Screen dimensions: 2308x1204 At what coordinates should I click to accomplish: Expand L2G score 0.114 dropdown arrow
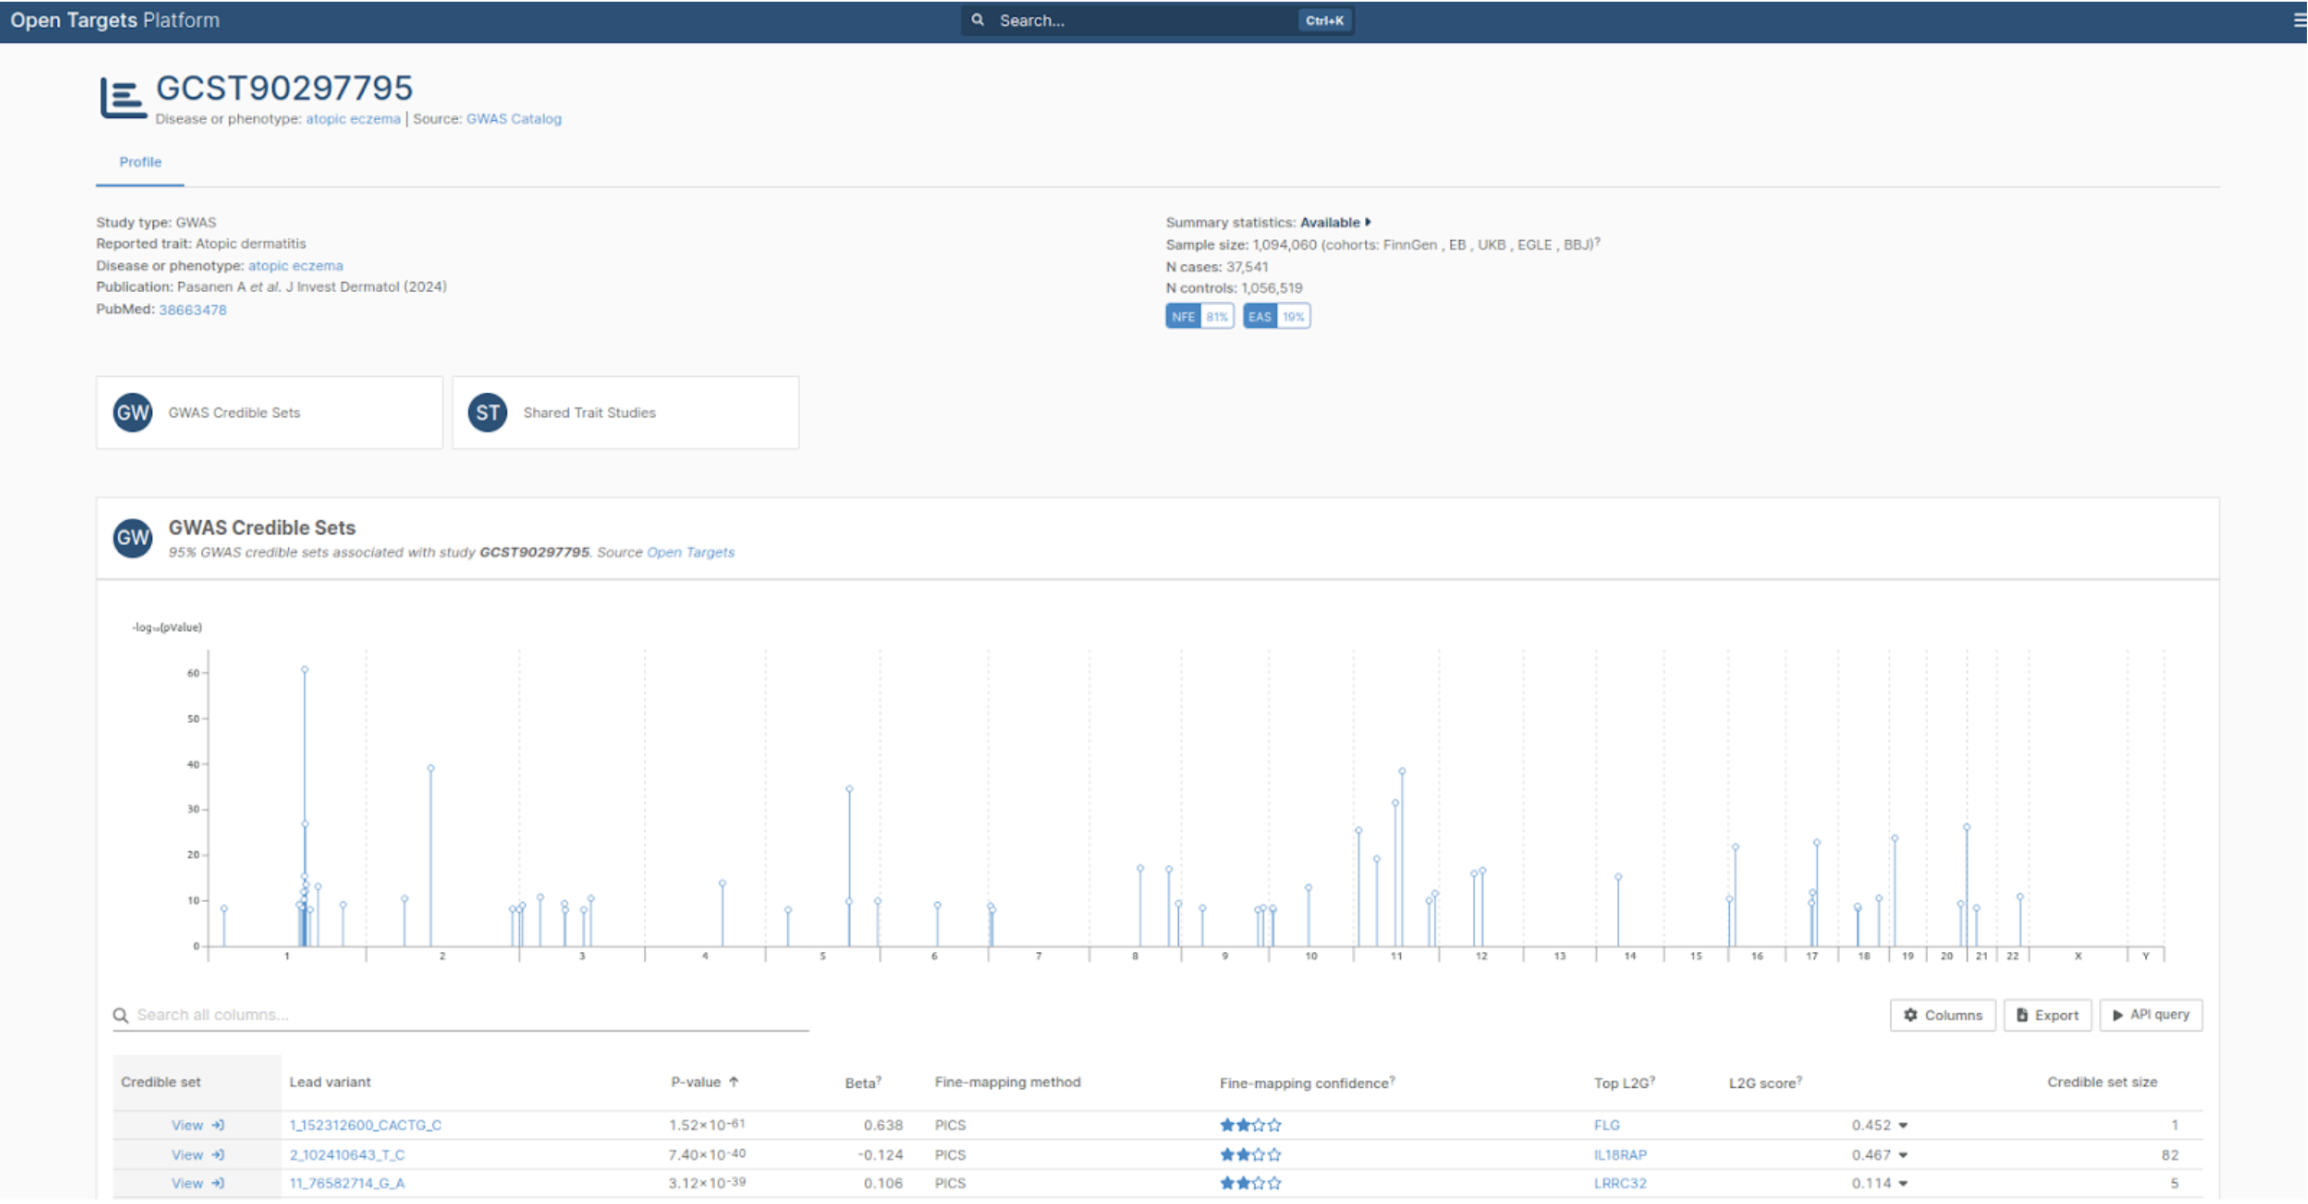point(1903,1184)
